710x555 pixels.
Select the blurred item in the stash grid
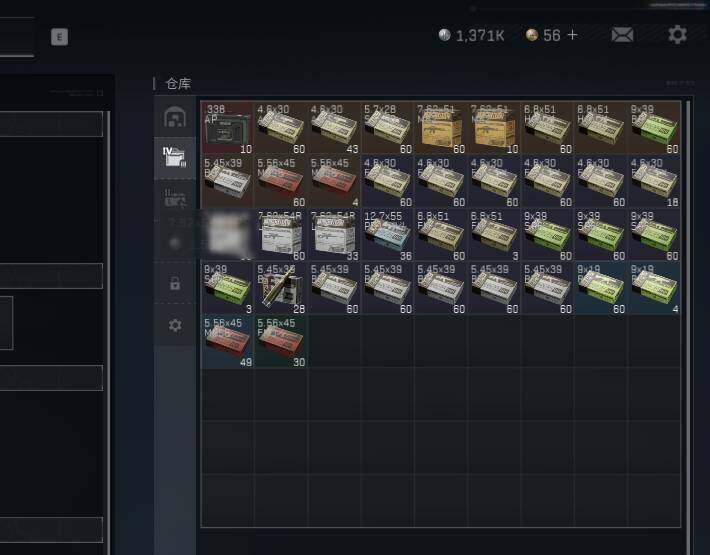point(227,235)
